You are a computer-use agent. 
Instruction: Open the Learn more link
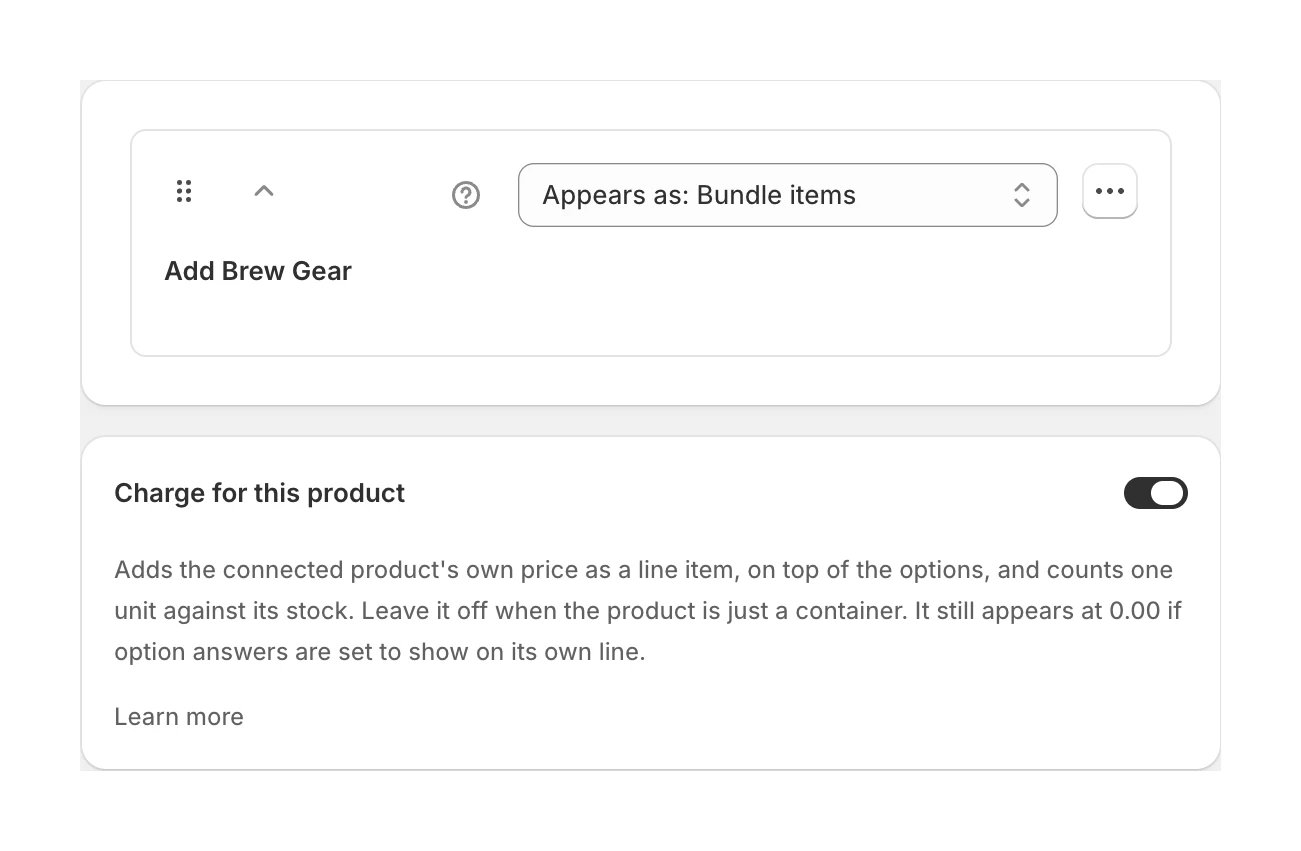[x=179, y=717]
